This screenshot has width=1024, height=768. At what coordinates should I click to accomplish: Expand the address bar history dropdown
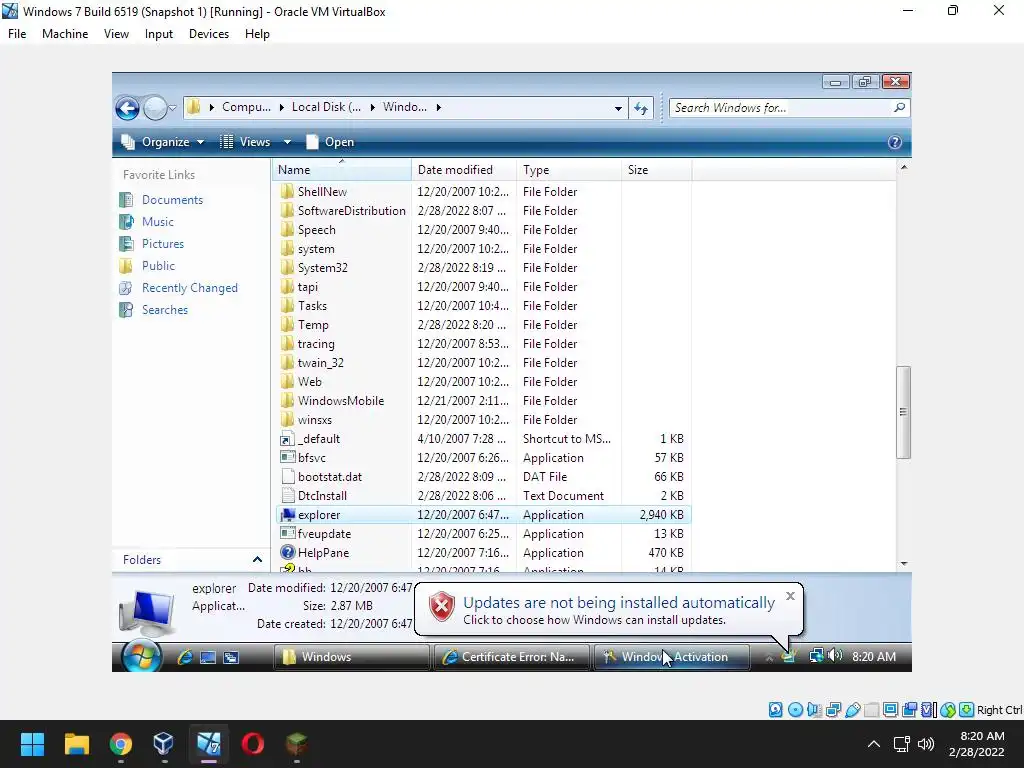tap(618, 108)
